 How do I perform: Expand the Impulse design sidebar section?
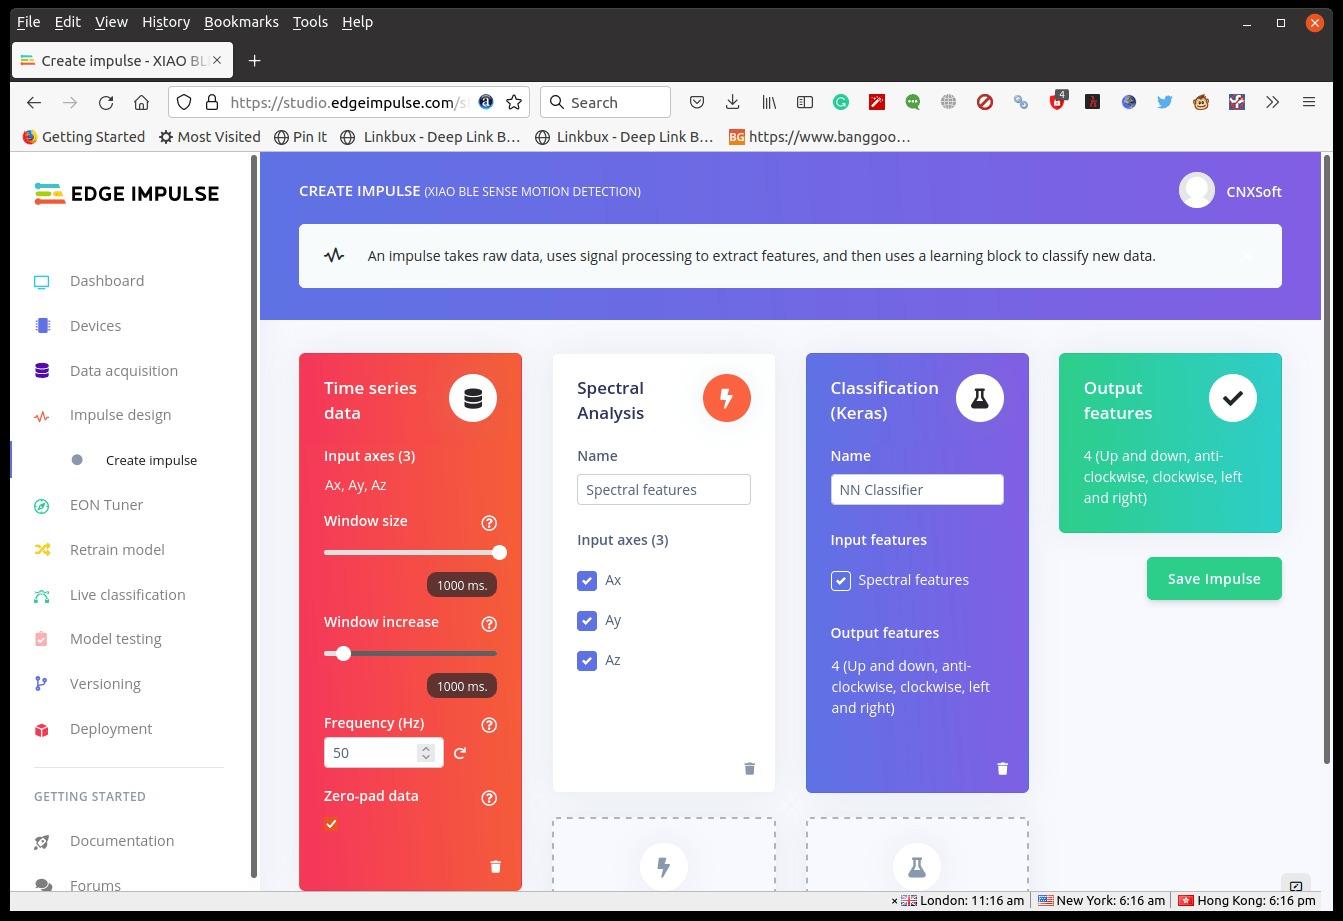point(120,415)
